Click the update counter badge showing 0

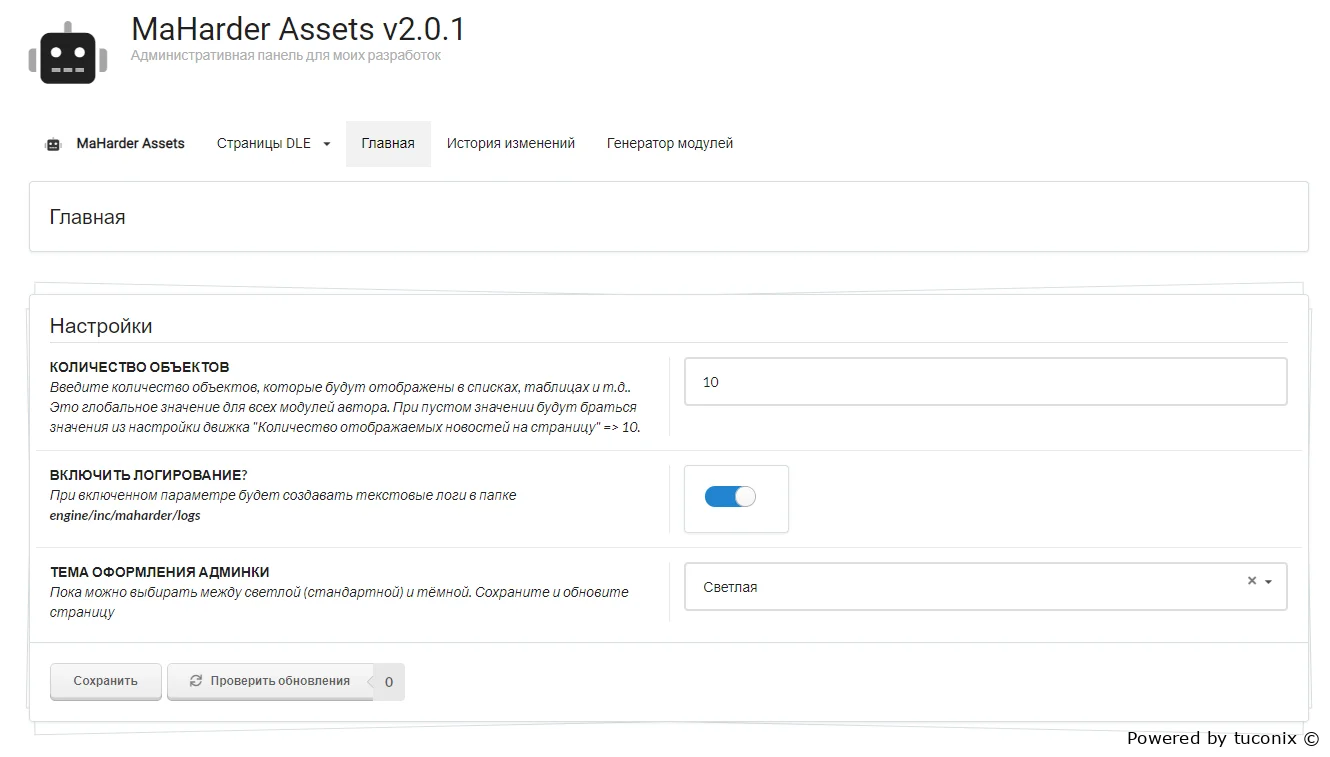point(389,682)
